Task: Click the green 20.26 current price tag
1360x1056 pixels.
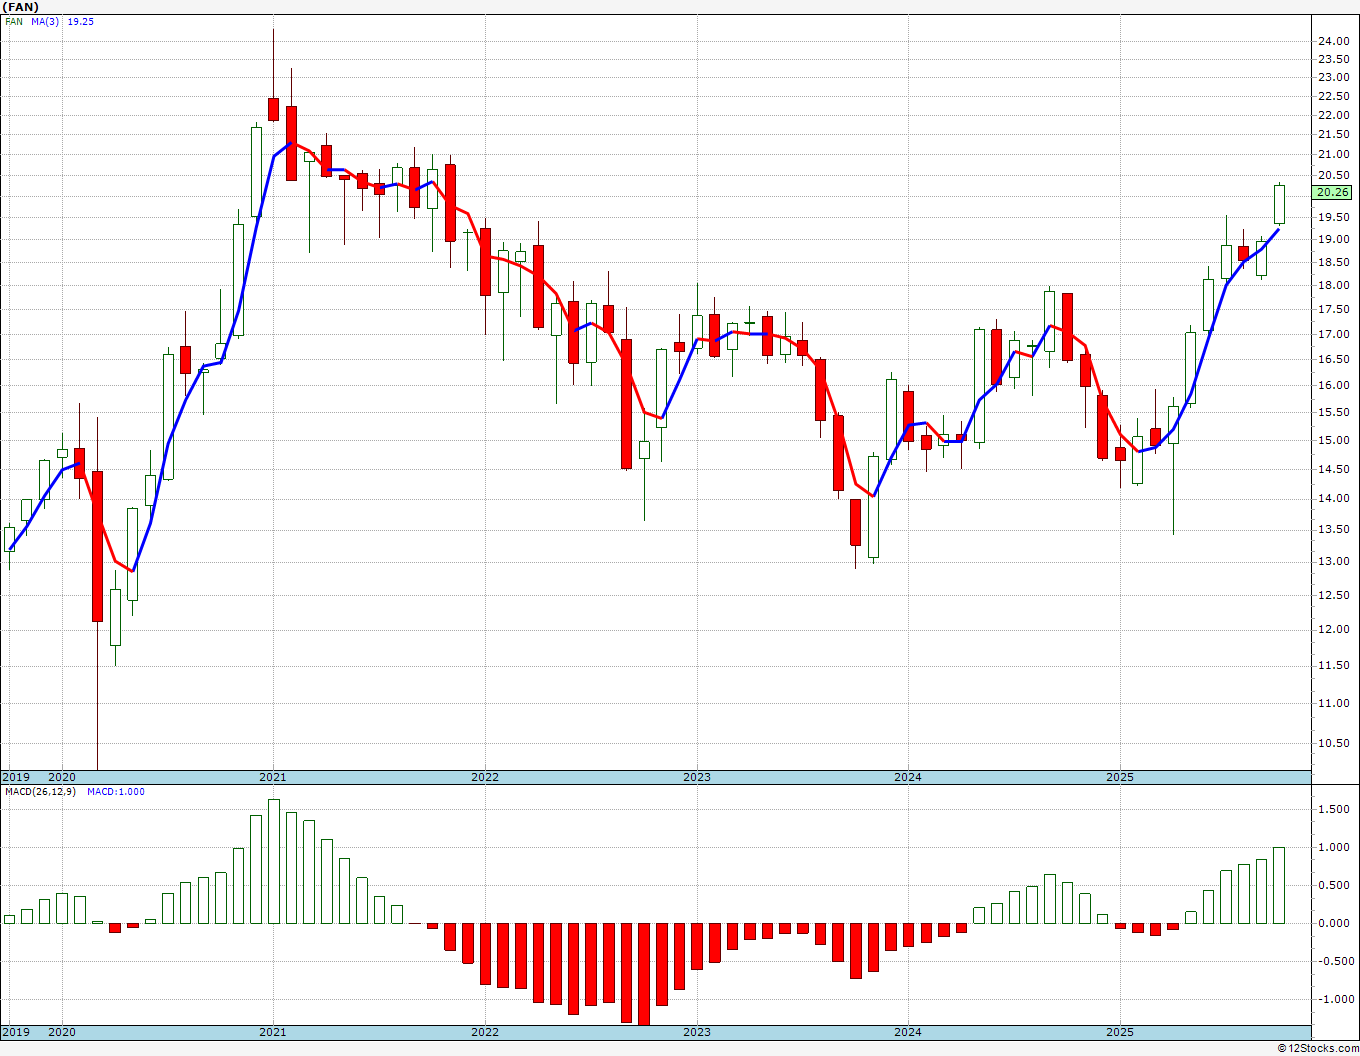Action: pos(1333,192)
